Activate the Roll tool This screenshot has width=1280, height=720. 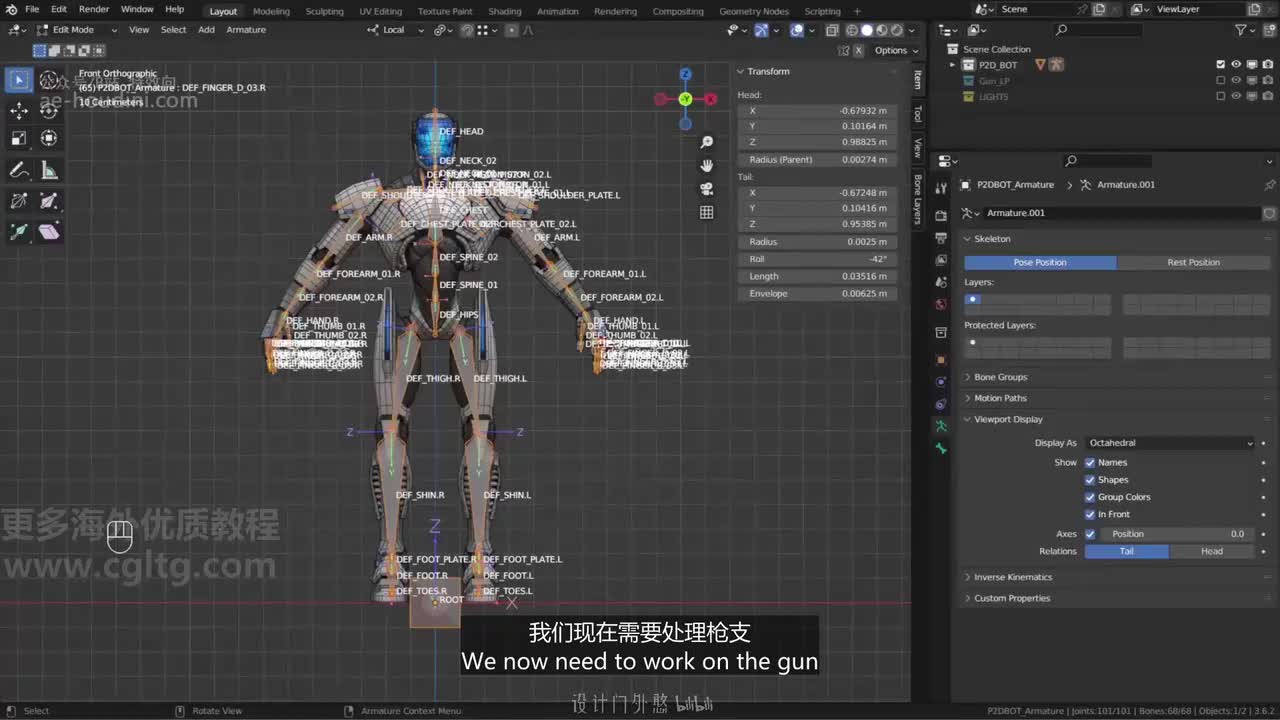tap(19, 201)
